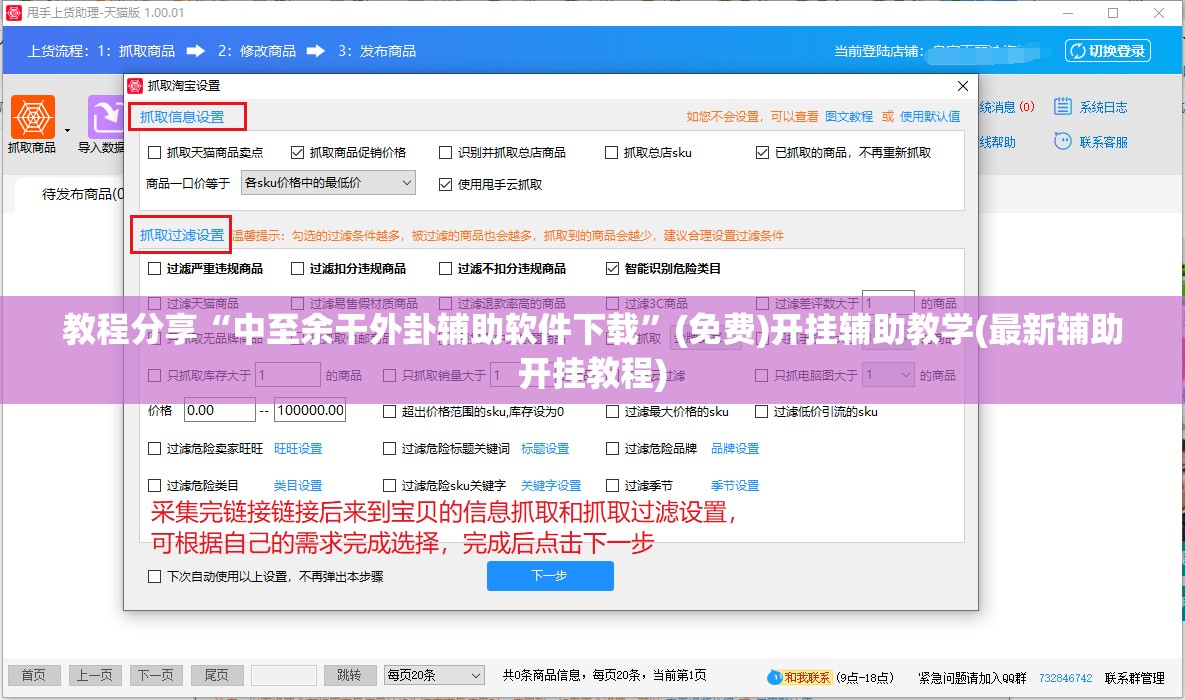1185x700 pixels.
Task: Open 品牌设置 link
Action: click(x=735, y=449)
